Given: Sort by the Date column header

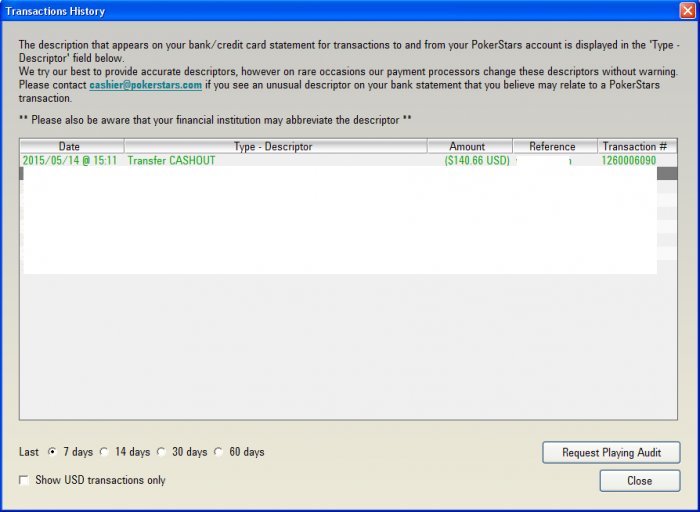Looking at the screenshot, I should [71, 146].
